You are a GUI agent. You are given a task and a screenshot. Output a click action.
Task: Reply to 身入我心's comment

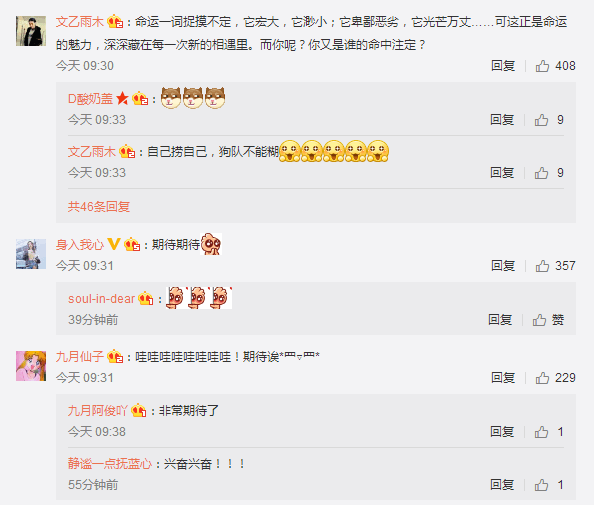click(x=503, y=266)
